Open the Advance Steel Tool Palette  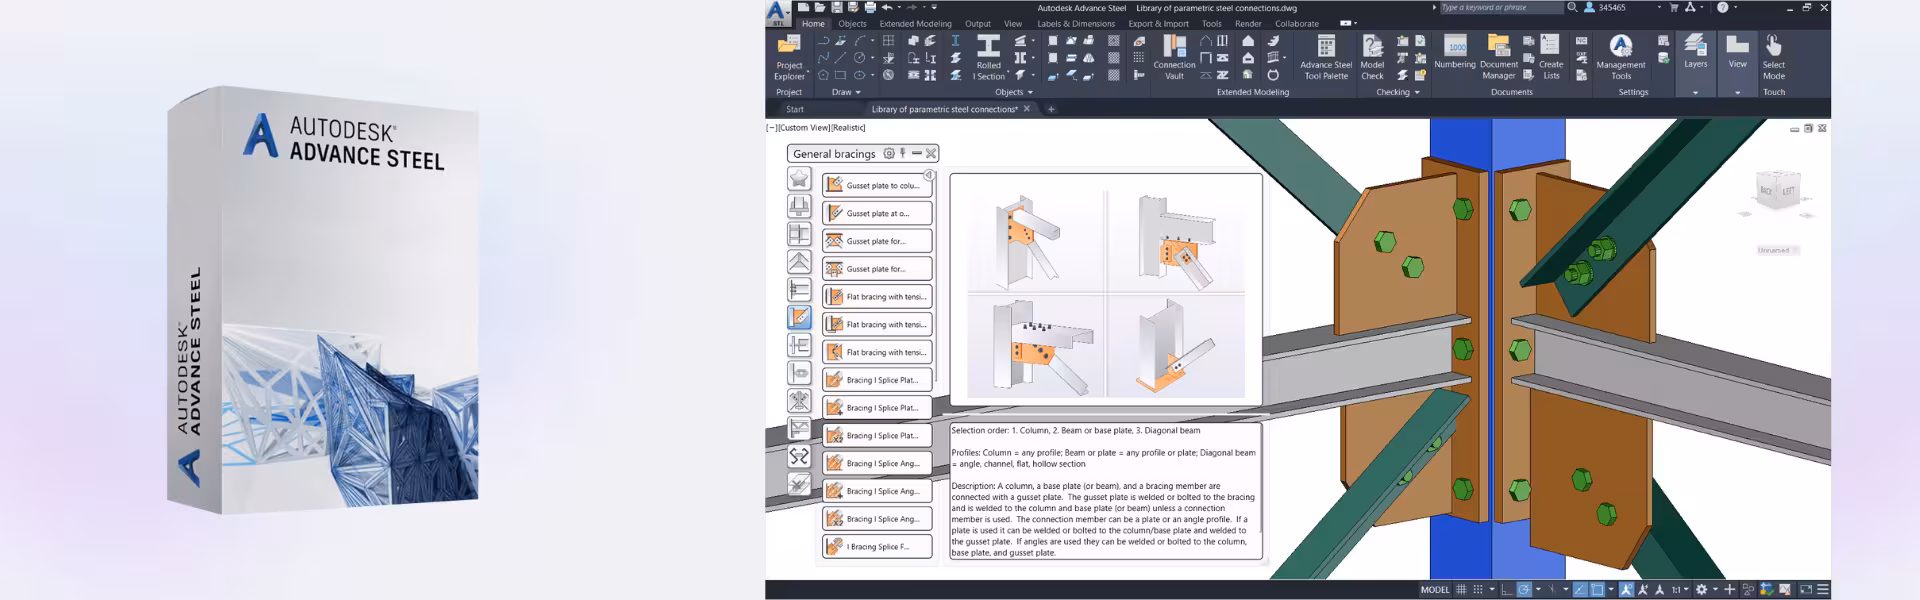click(1326, 57)
